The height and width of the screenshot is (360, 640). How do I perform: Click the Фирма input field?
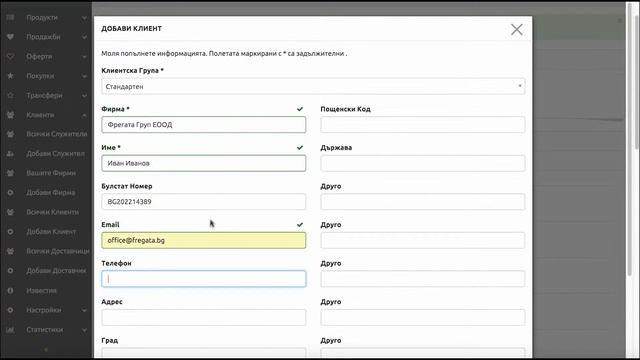(204, 125)
